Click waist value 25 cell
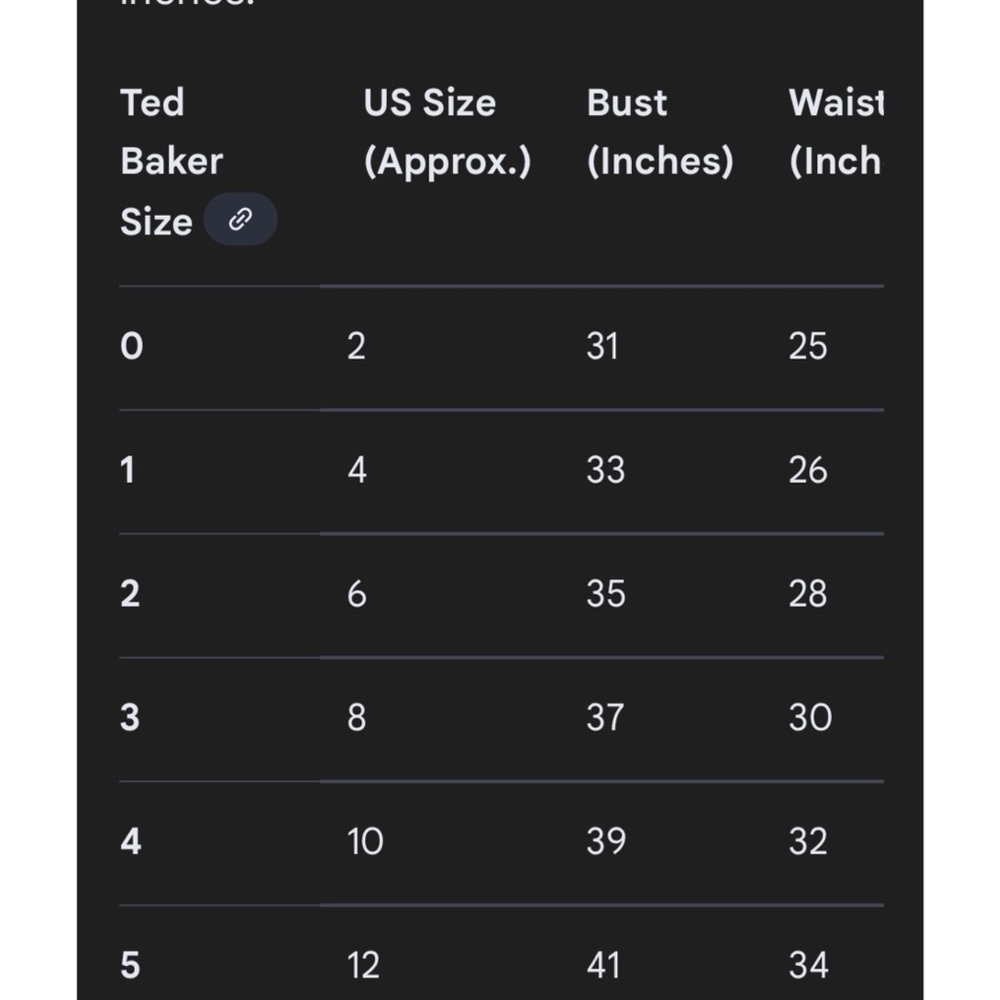 pos(808,346)
